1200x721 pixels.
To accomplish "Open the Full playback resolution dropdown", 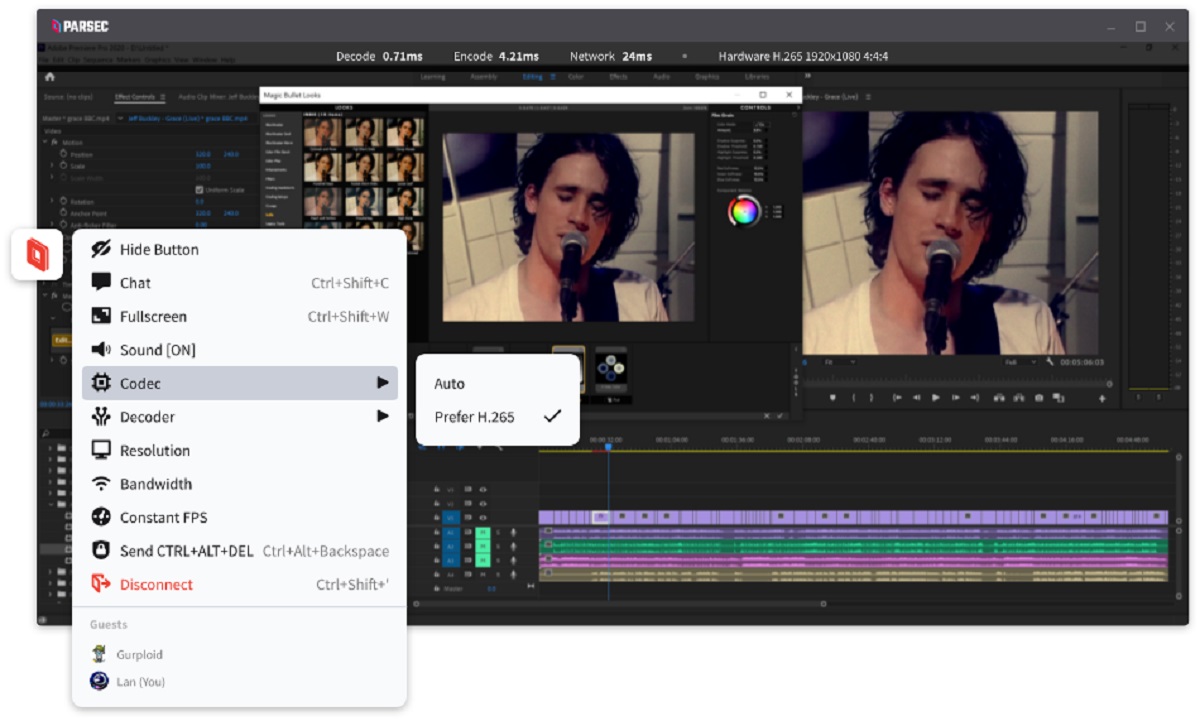I will 1020,362.
